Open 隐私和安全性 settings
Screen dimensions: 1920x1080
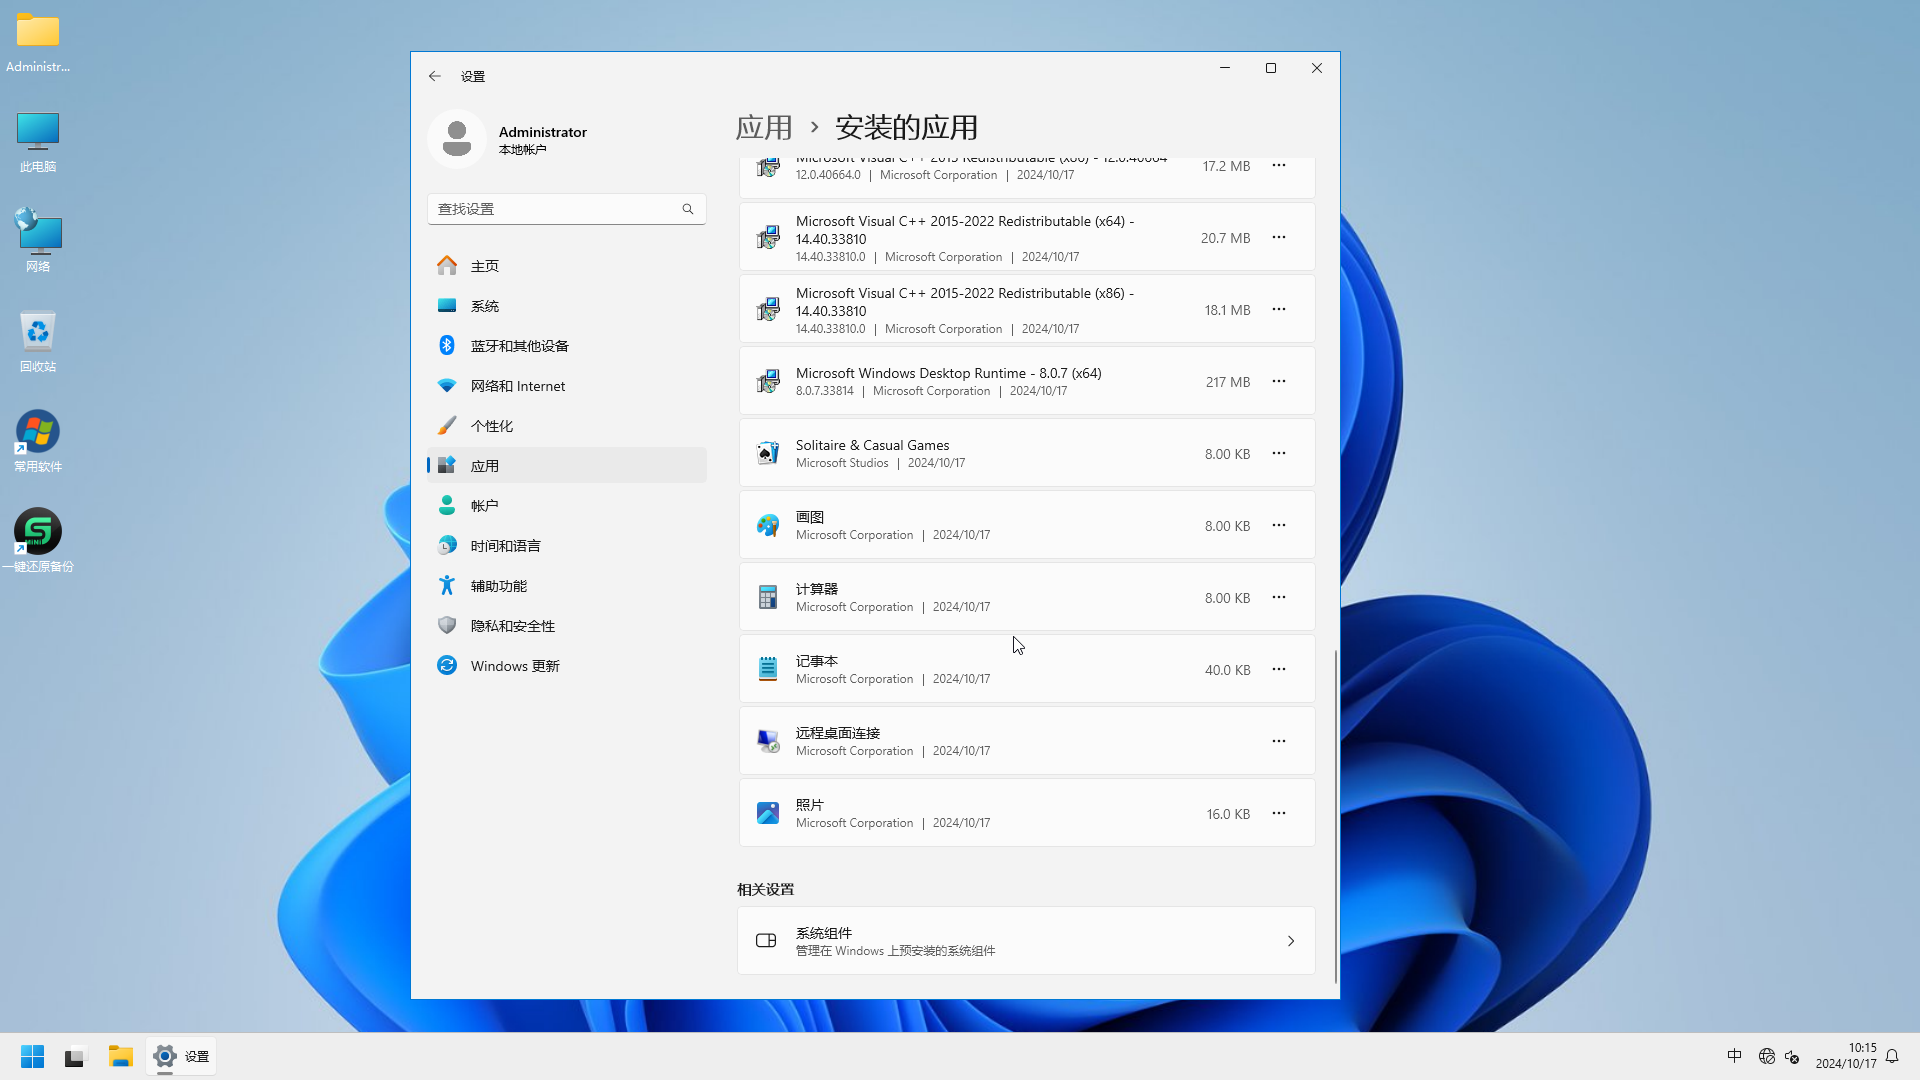coord(567,626)
